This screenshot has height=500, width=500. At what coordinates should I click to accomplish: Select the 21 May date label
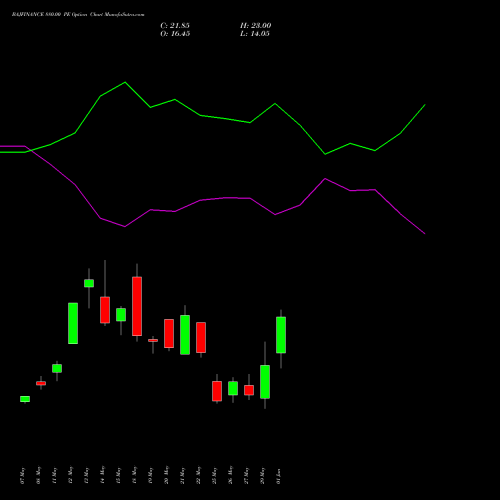click(x=182, y=475)
